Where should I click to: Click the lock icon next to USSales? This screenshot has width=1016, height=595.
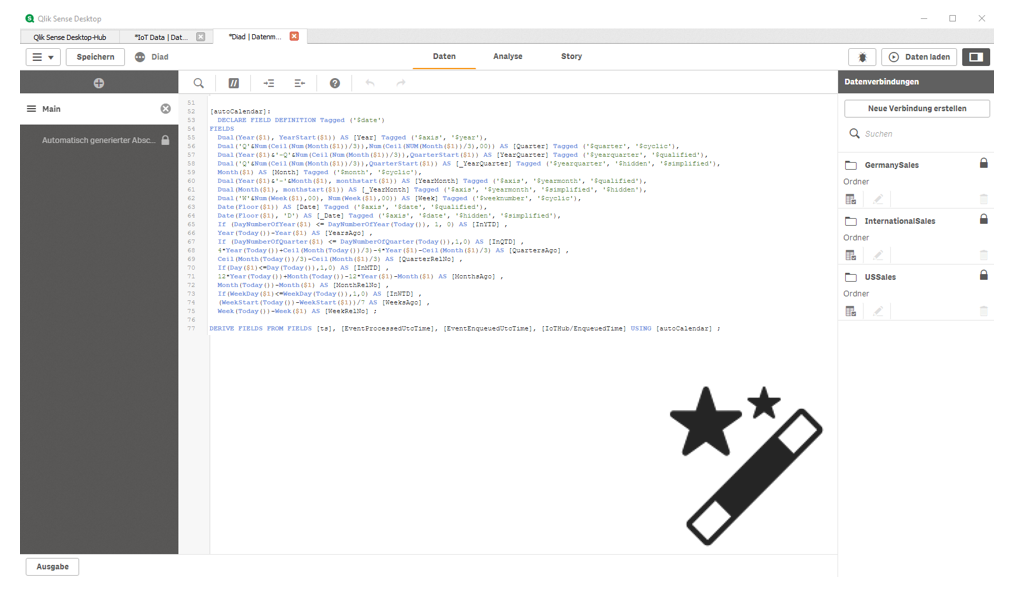point(984,275)
